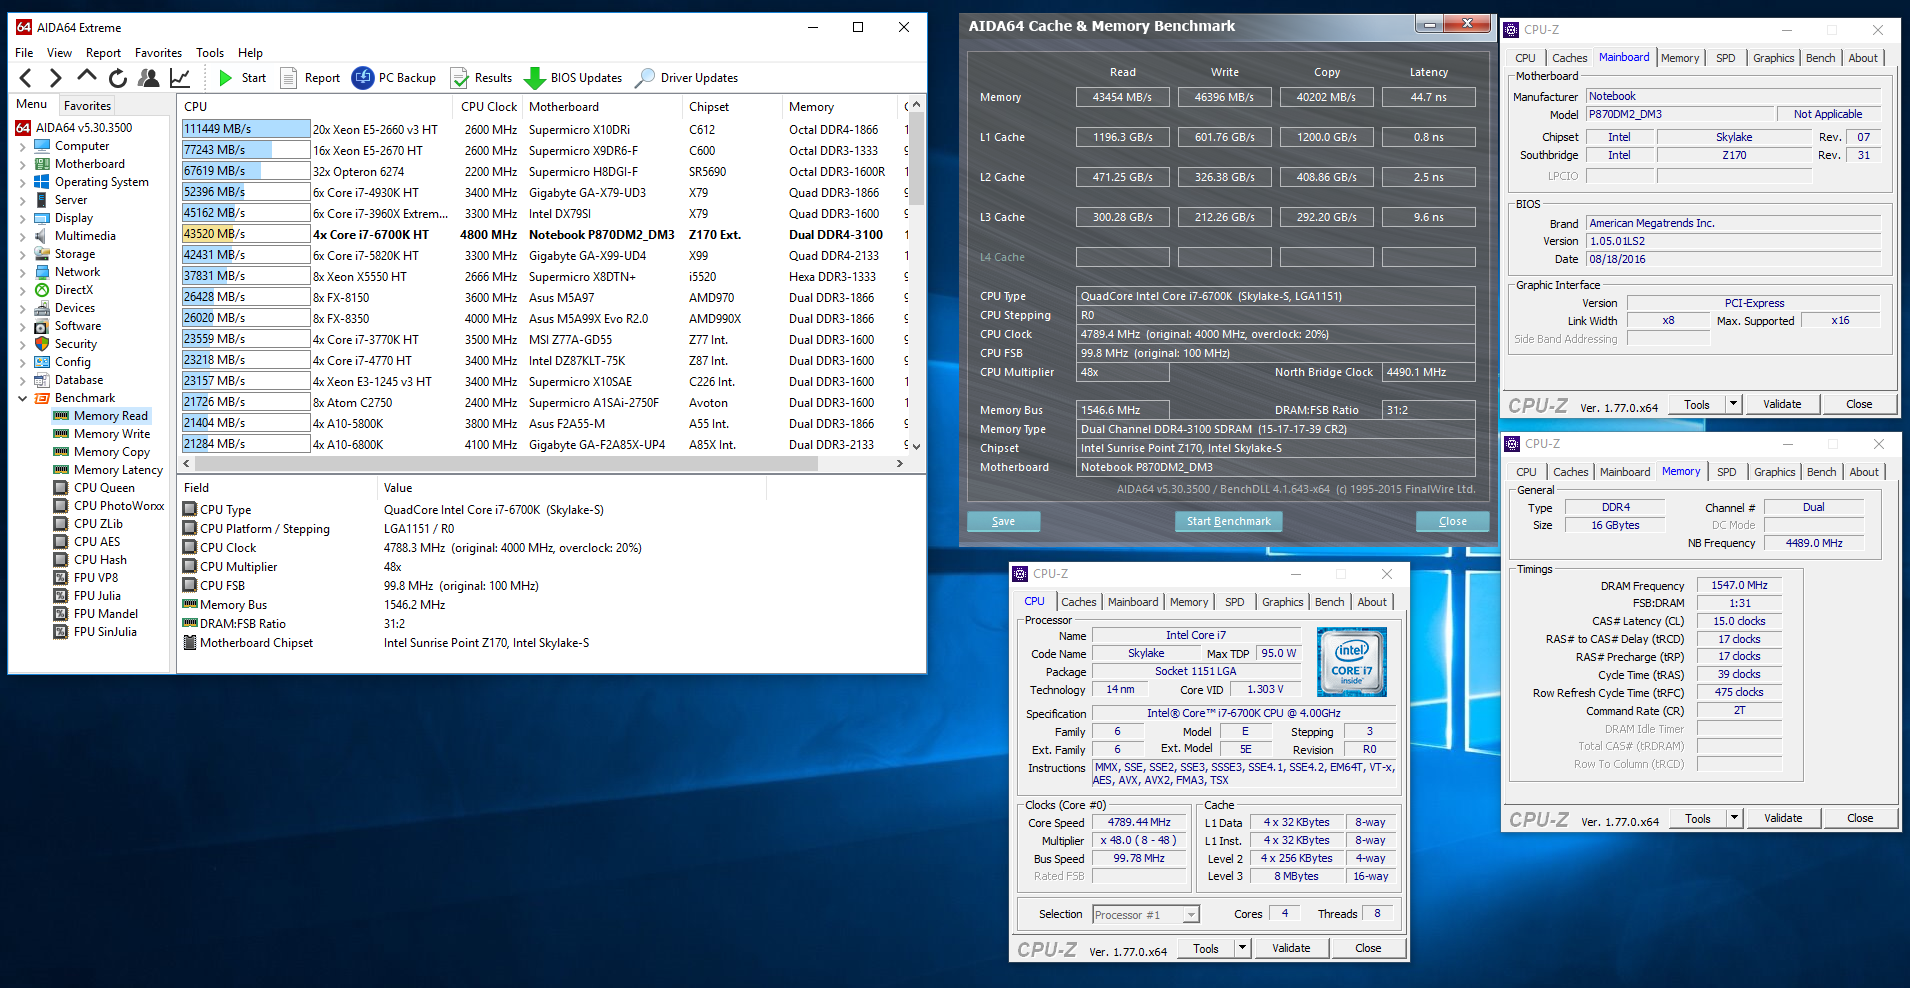Click Validate in the CPU-Z Mainboard window

tap(1781, 404)
